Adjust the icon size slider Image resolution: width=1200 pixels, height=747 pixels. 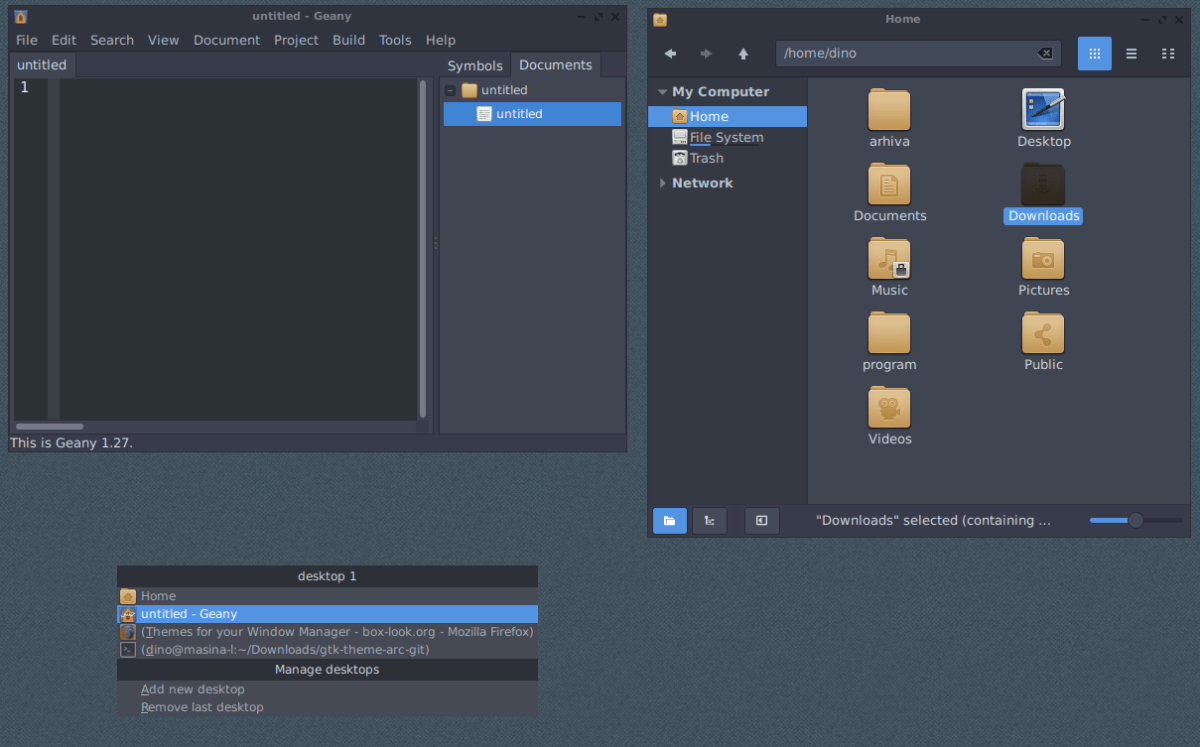click(x=1135, y=520)
